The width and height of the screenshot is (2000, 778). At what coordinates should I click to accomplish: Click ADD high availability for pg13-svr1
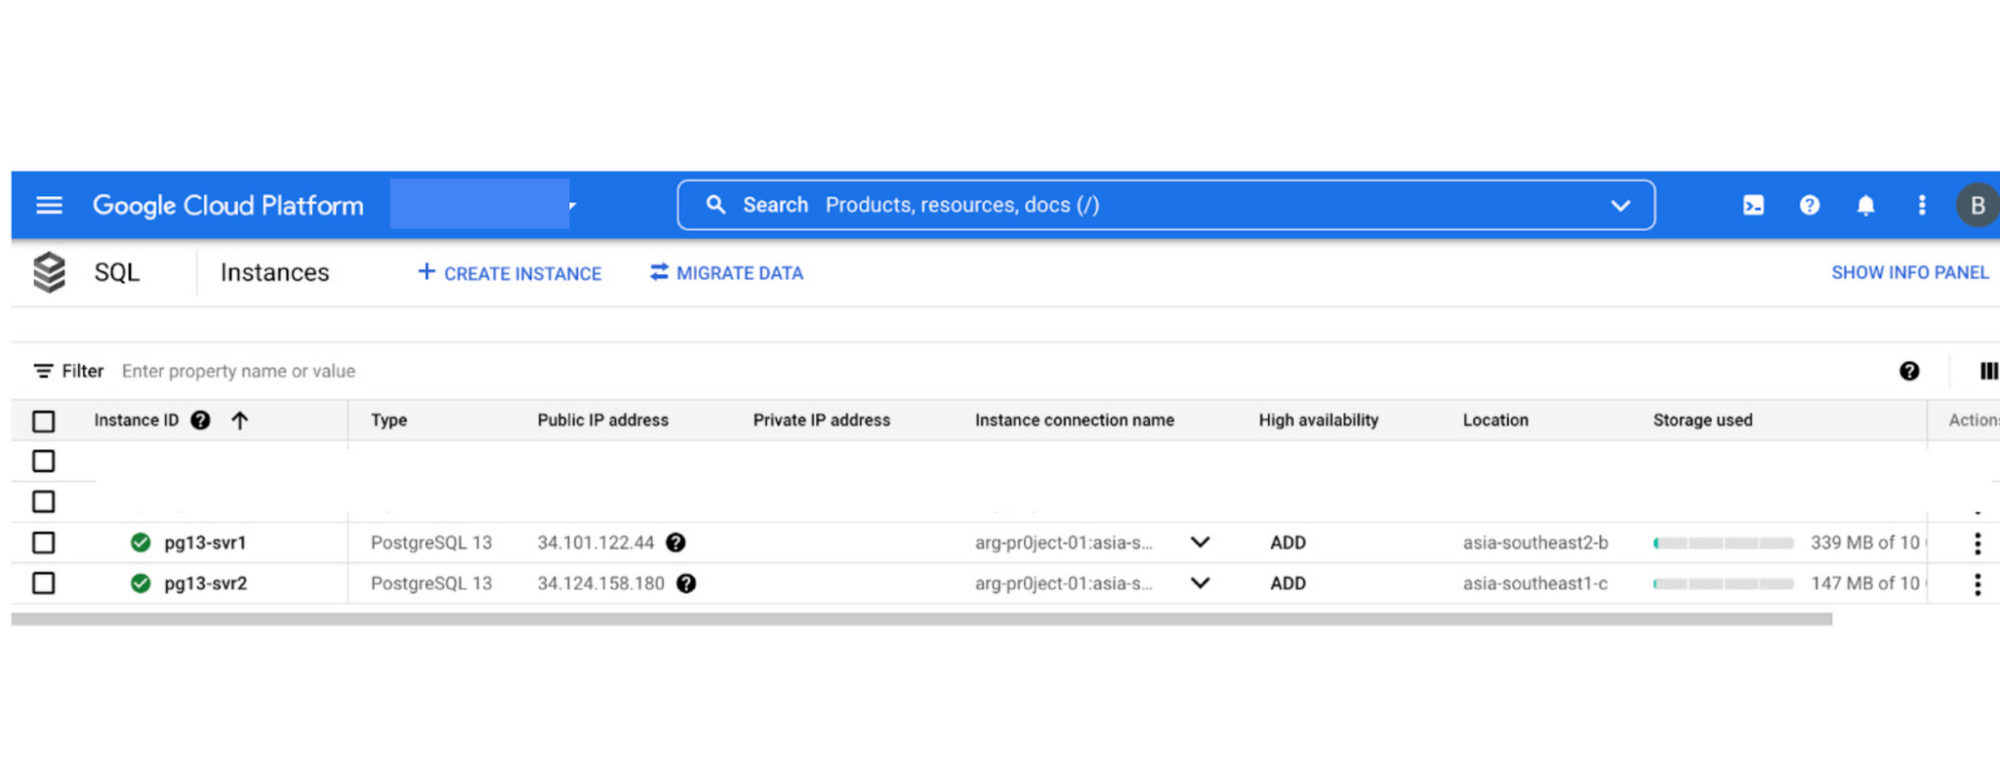(x=1288, y=543)
